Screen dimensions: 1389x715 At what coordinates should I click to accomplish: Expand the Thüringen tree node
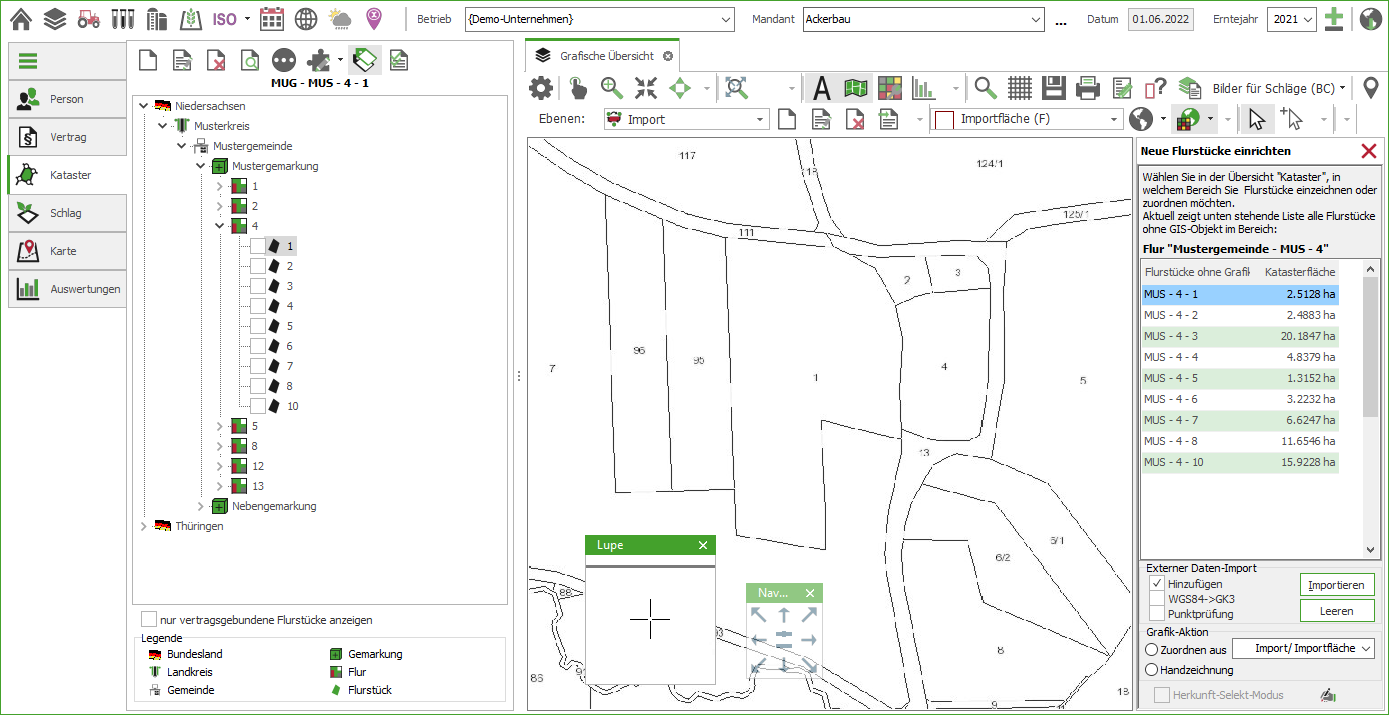[x=143, y=526]
